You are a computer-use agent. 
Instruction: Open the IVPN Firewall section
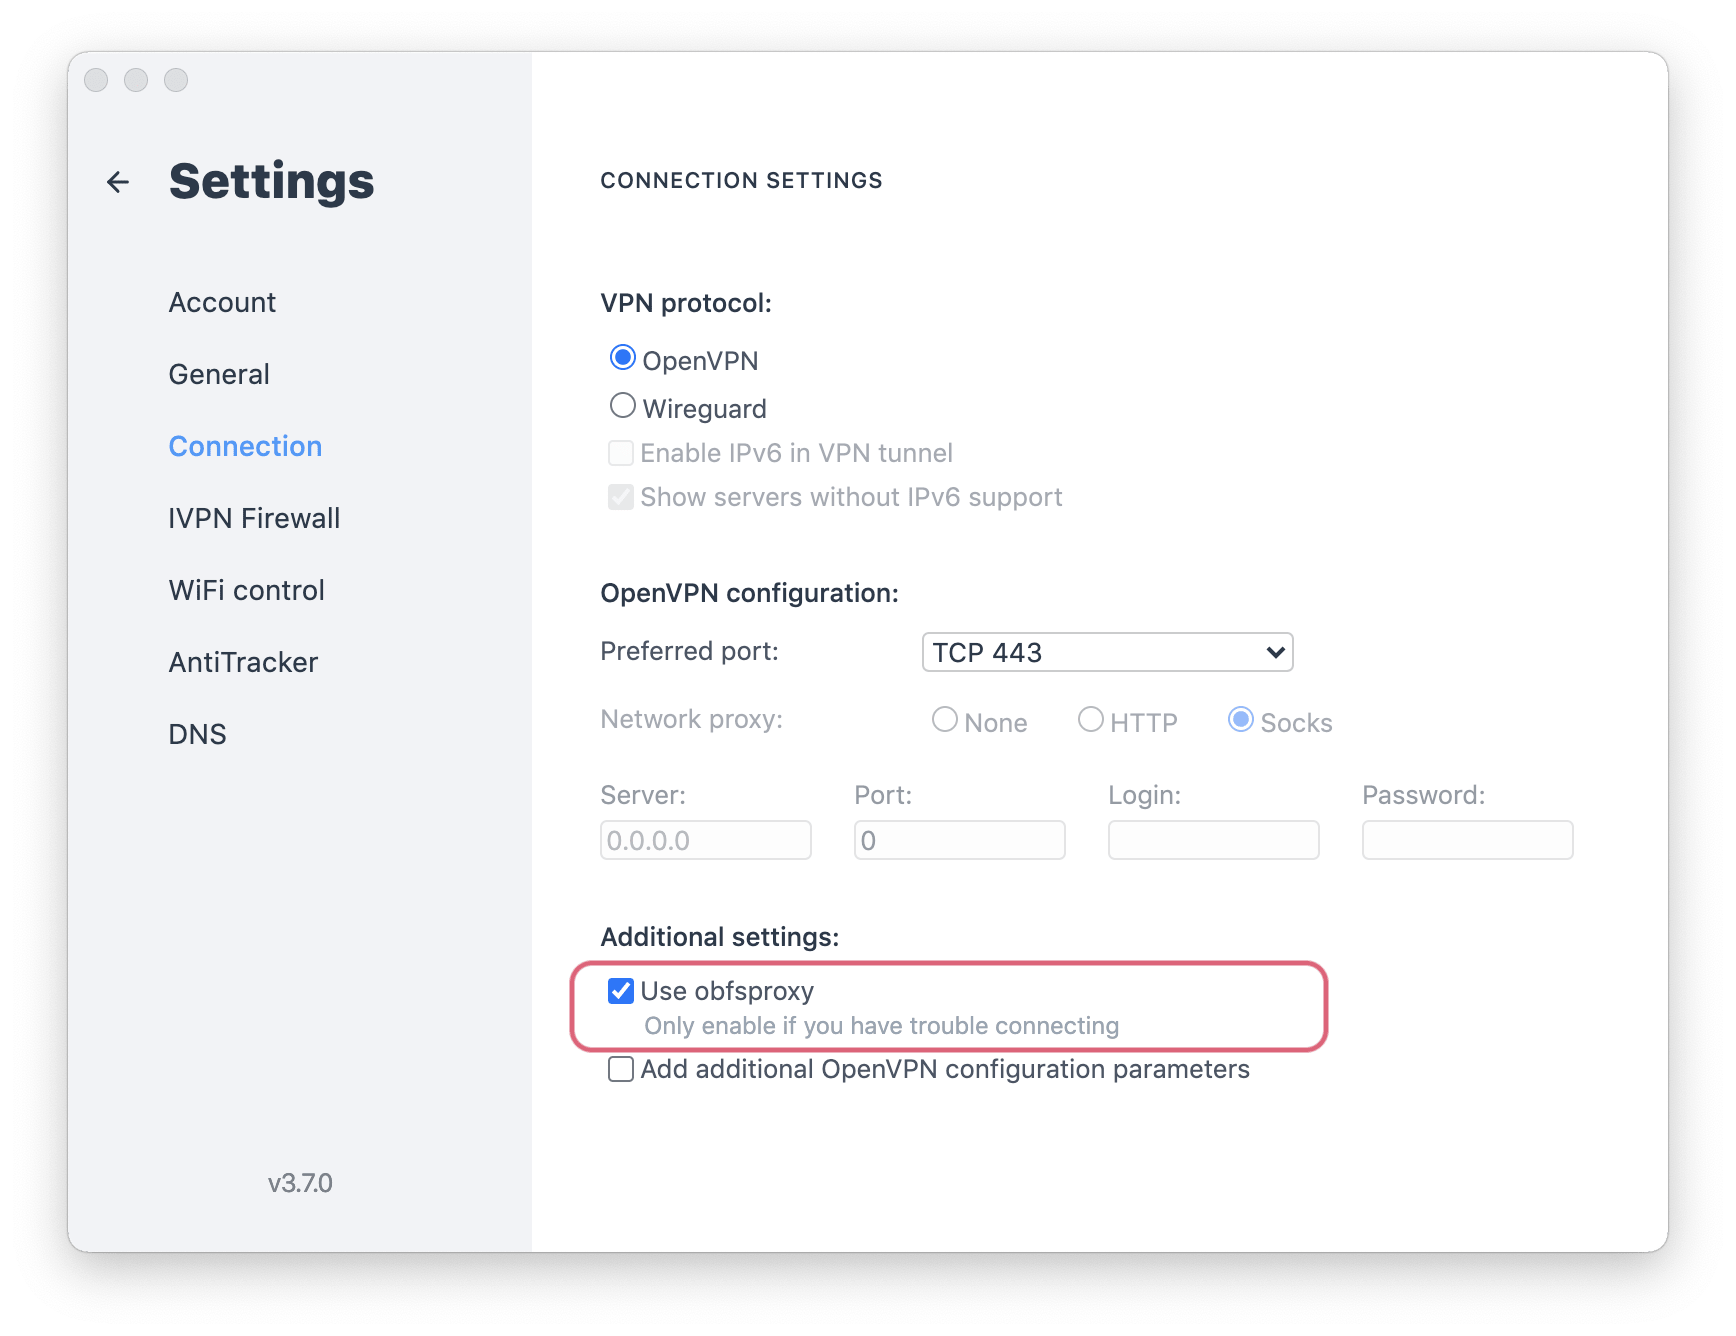coord(254,518)
